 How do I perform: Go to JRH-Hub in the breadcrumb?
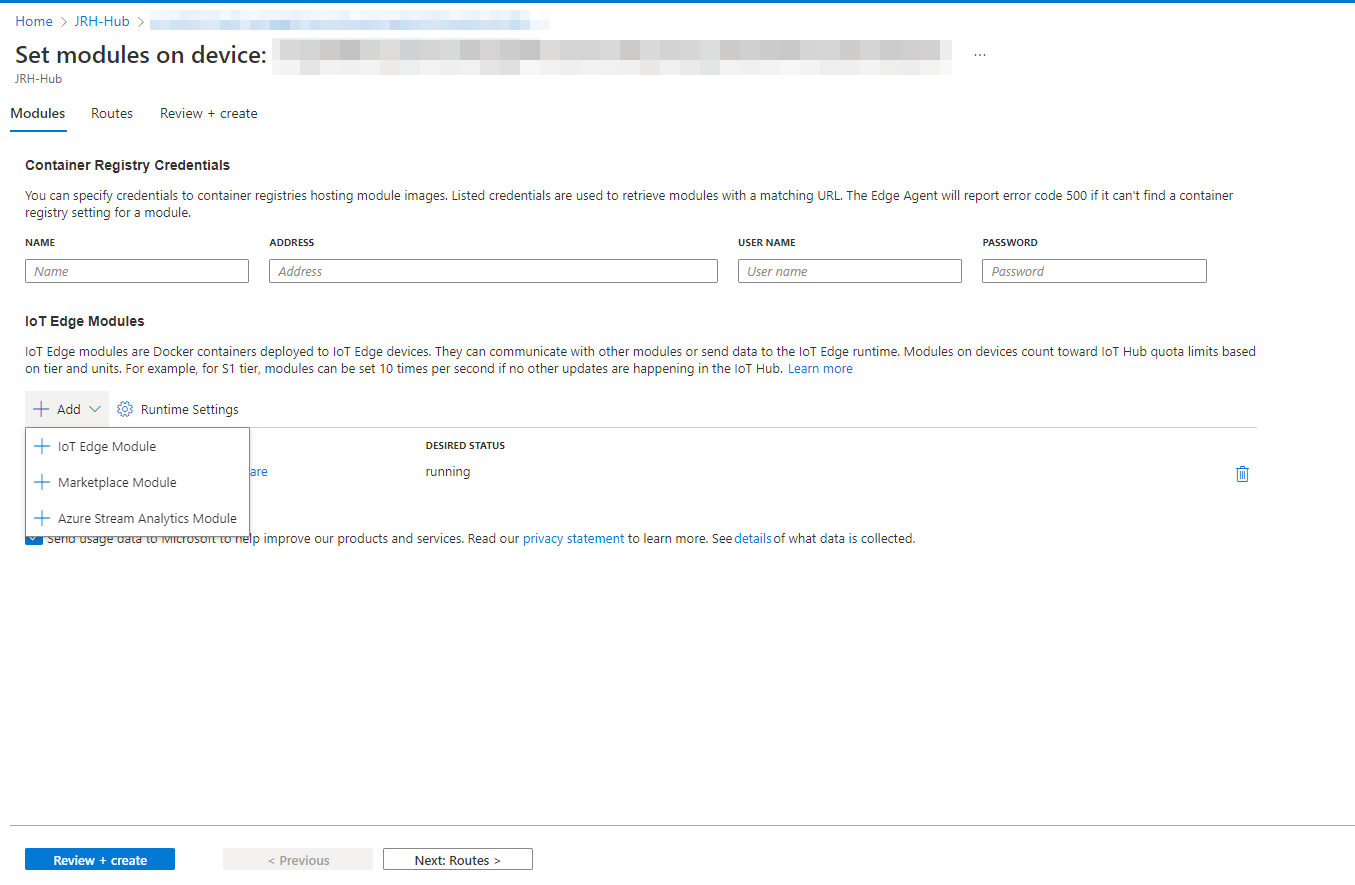coord(102,21)
